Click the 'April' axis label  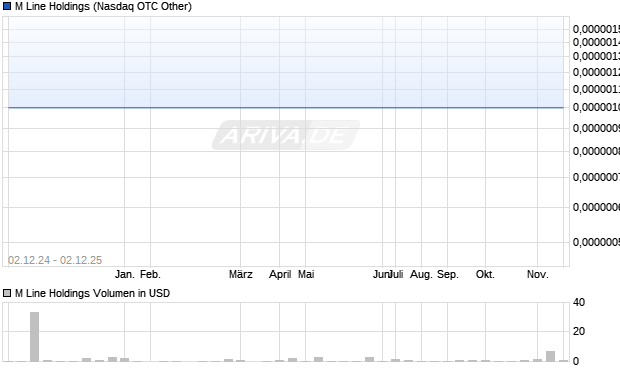tap(280, 274)
